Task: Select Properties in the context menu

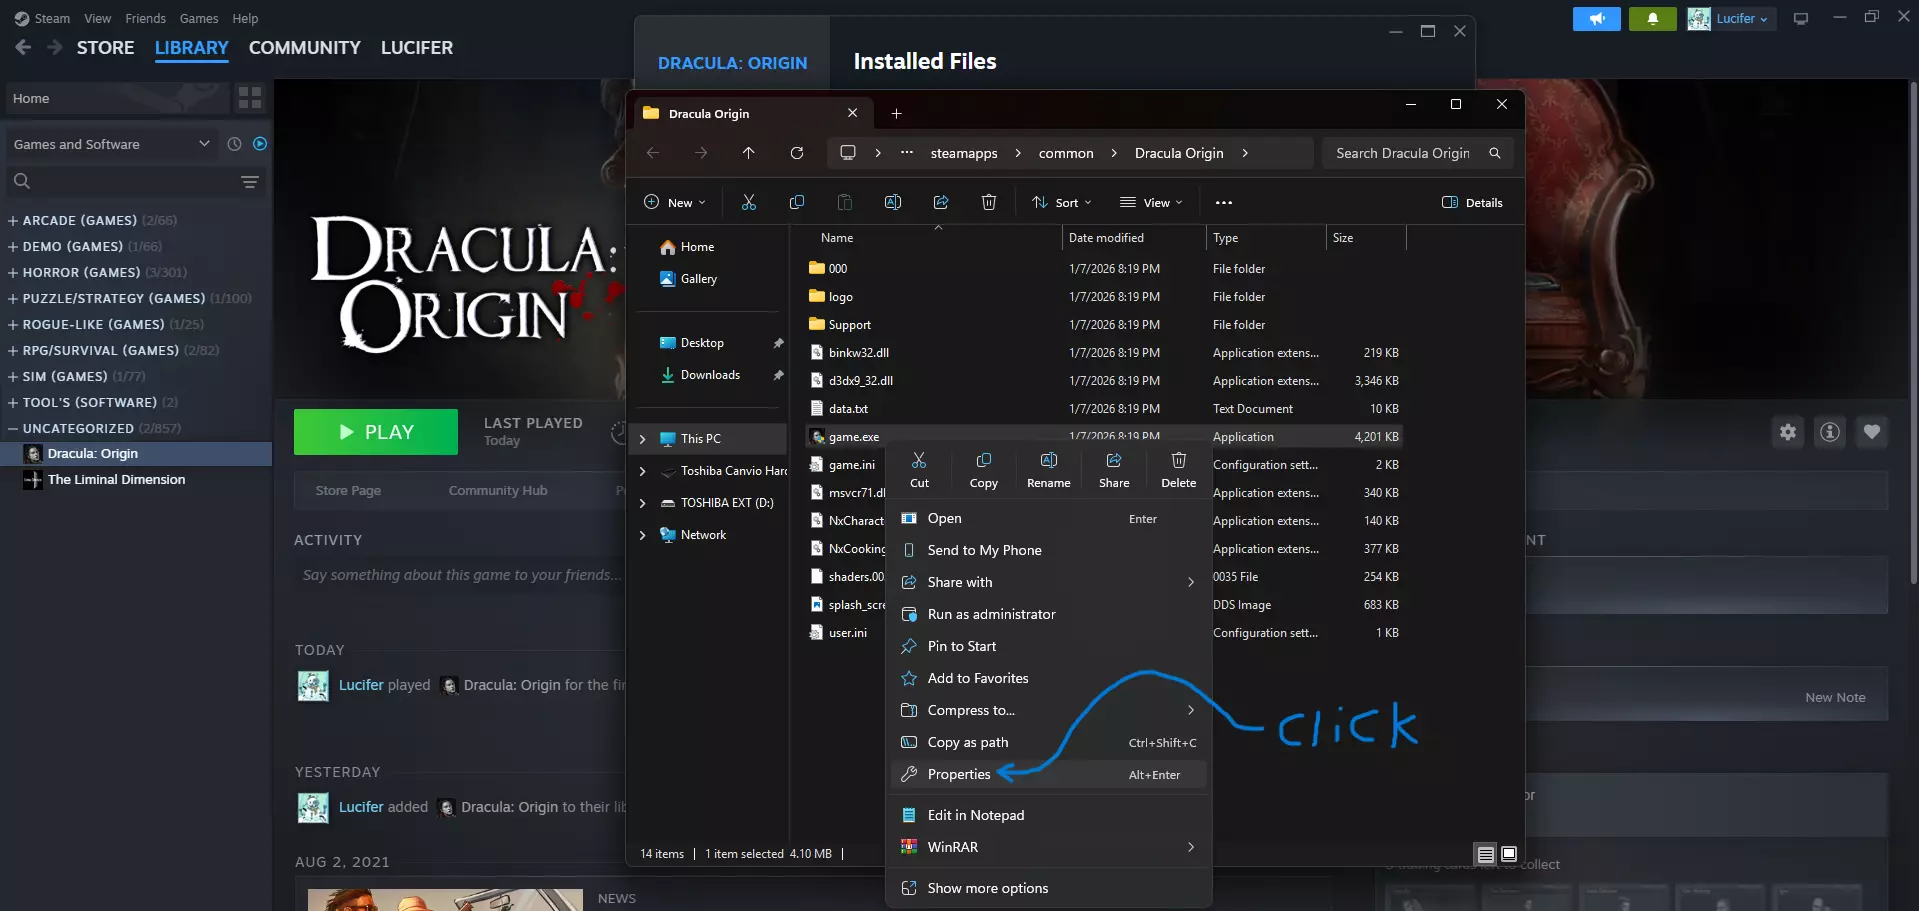Action: (x=1048, y=774)
